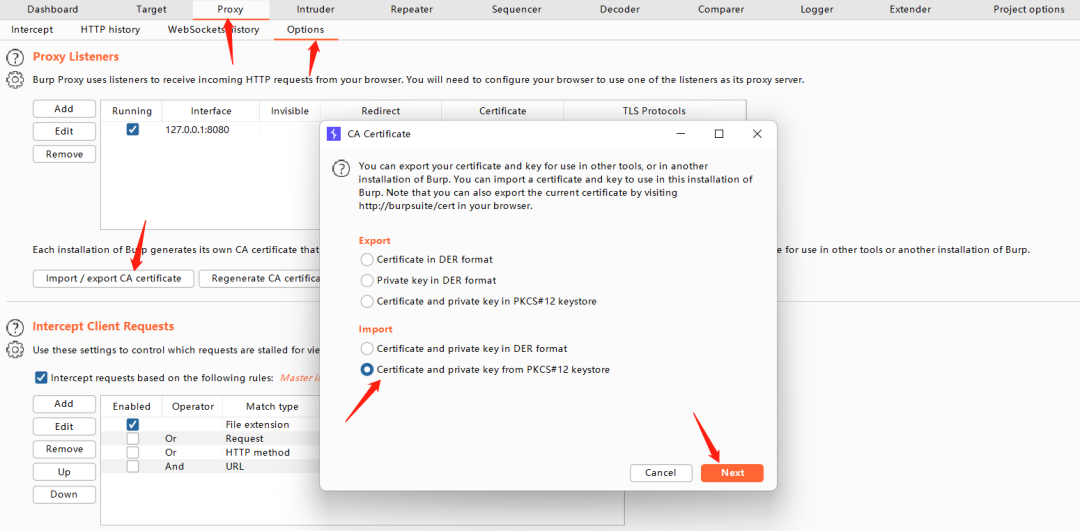Screen dimensions: 1080x531
Task: Select Export Private key in DER format
Action: click(x=367, y=280)
